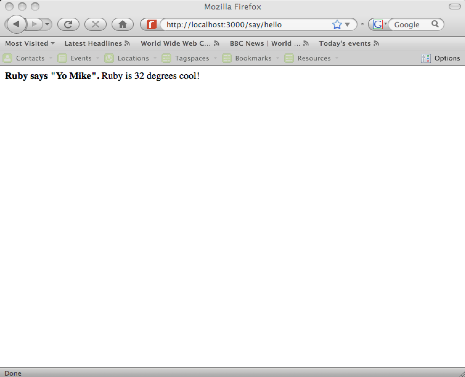Expand the Bookmarks dropdown arrow
The image size is (465, 377).
click(277, 58)
